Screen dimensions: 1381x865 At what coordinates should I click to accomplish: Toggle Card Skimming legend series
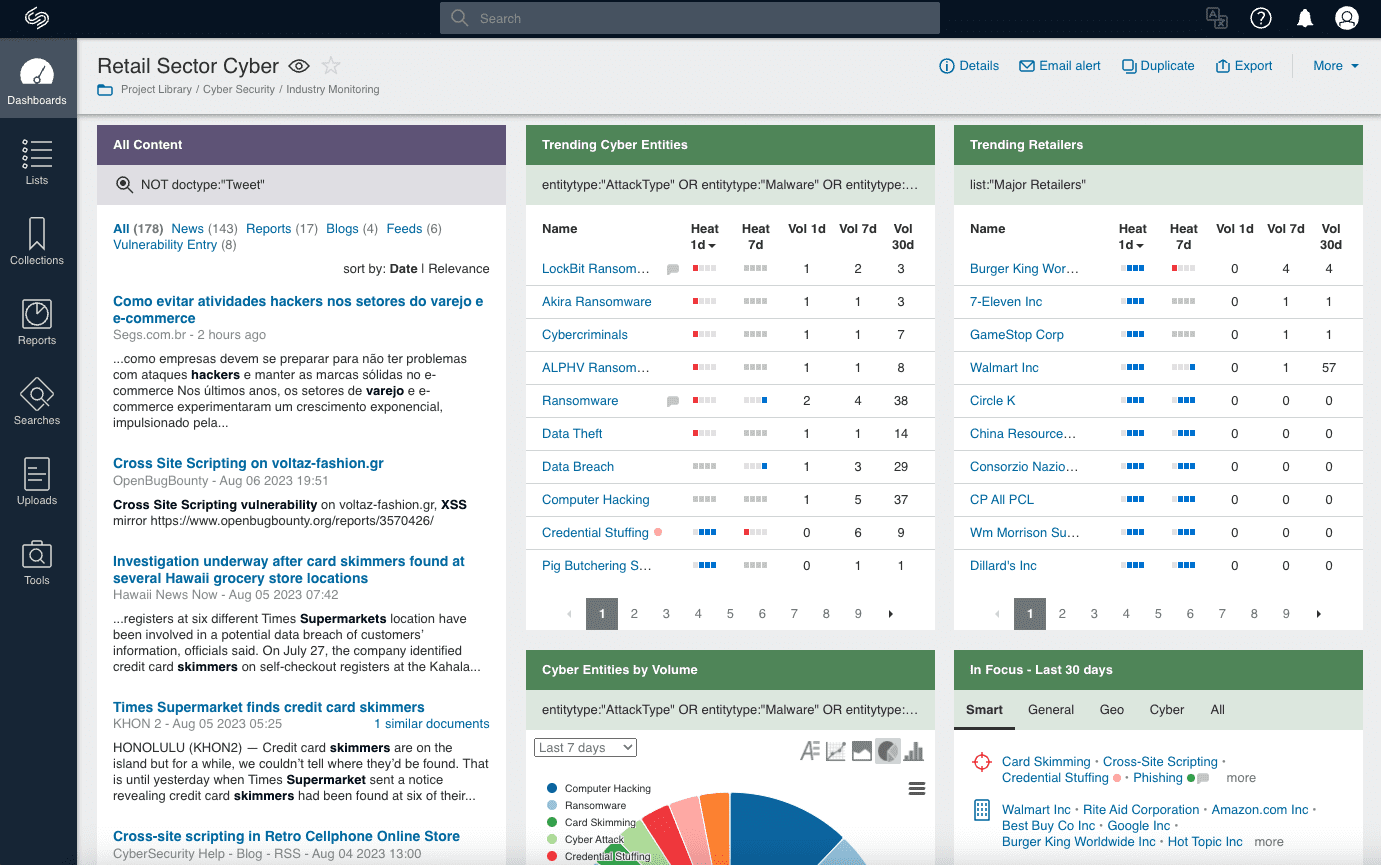pos(591,822)
